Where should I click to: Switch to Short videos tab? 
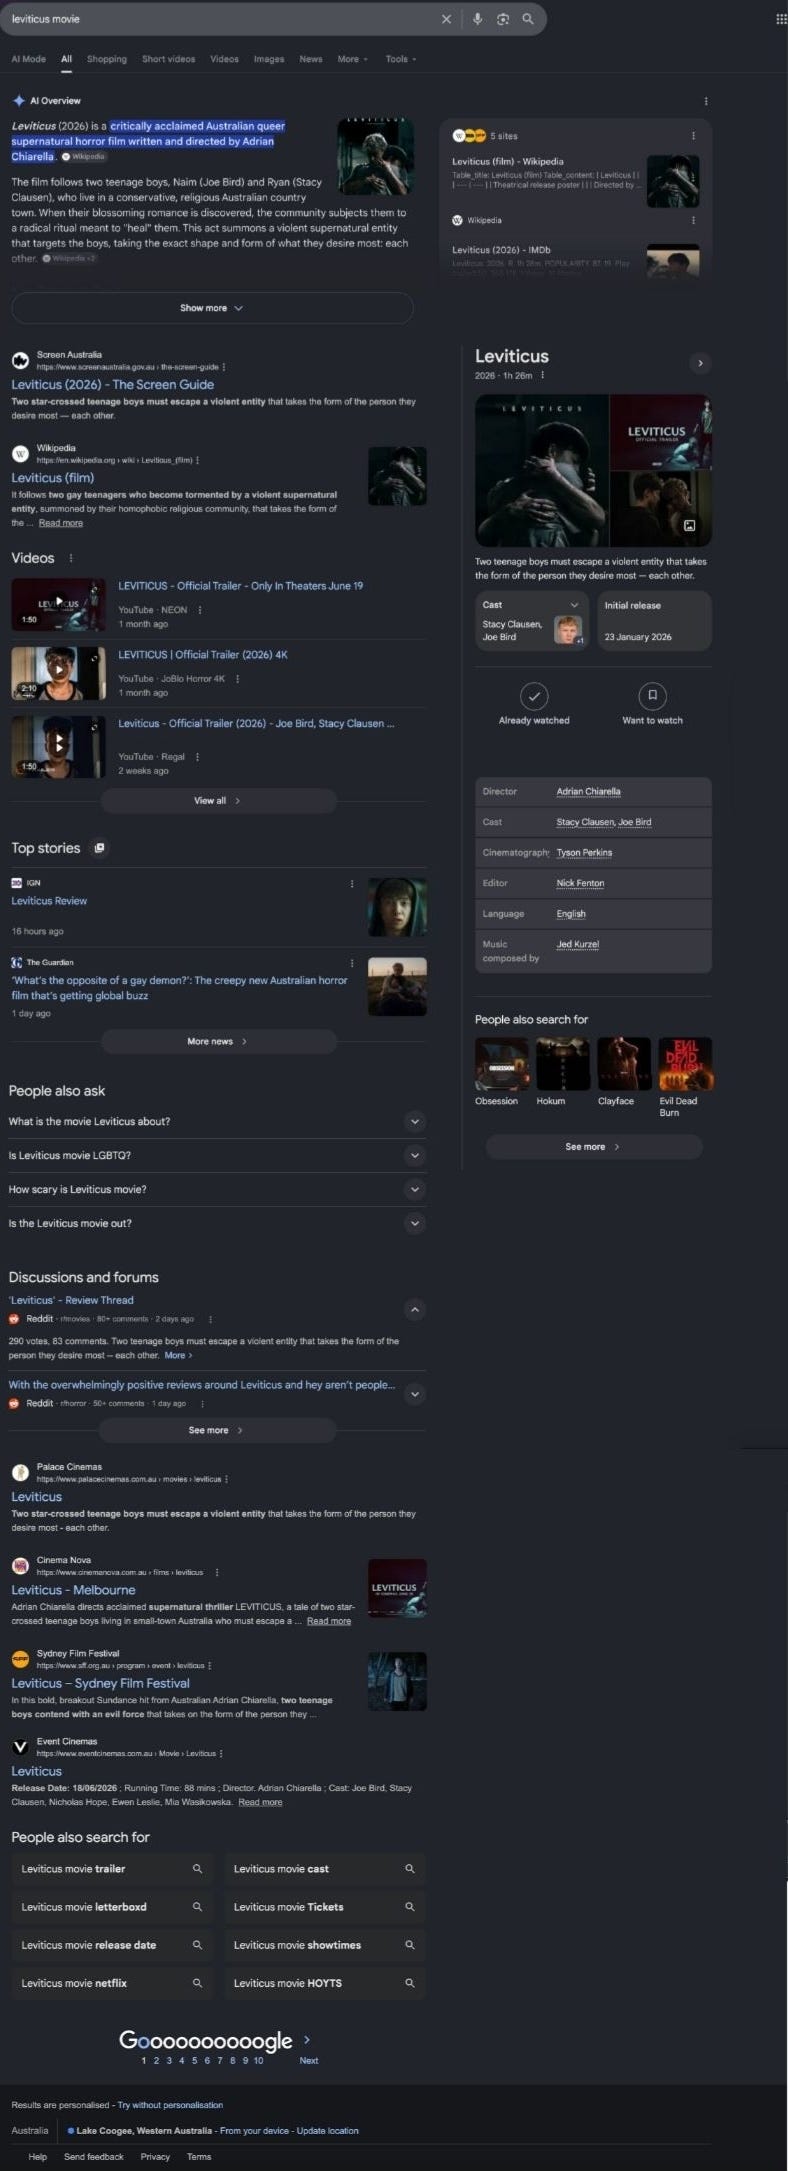pyautogui.click(x=168, y=59)
